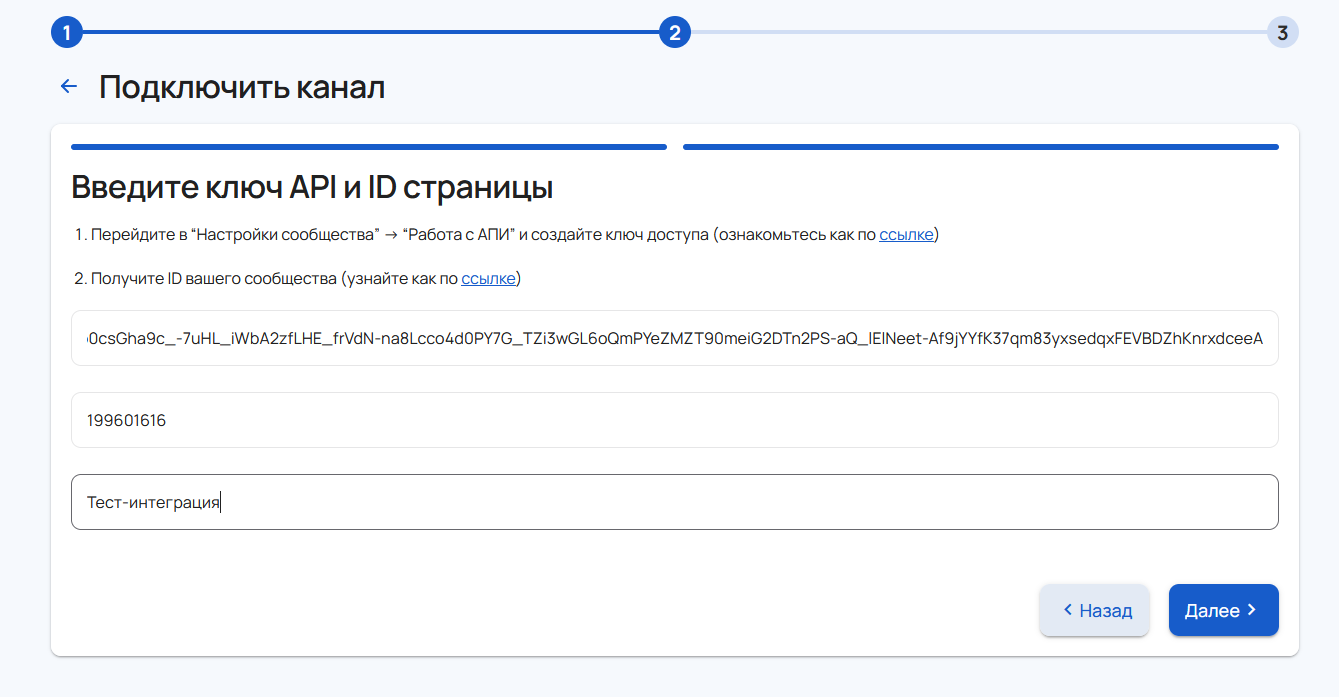Open the ссылке link for creating access key
This screenshot has width=1339, height=697.
pos(906,235)
